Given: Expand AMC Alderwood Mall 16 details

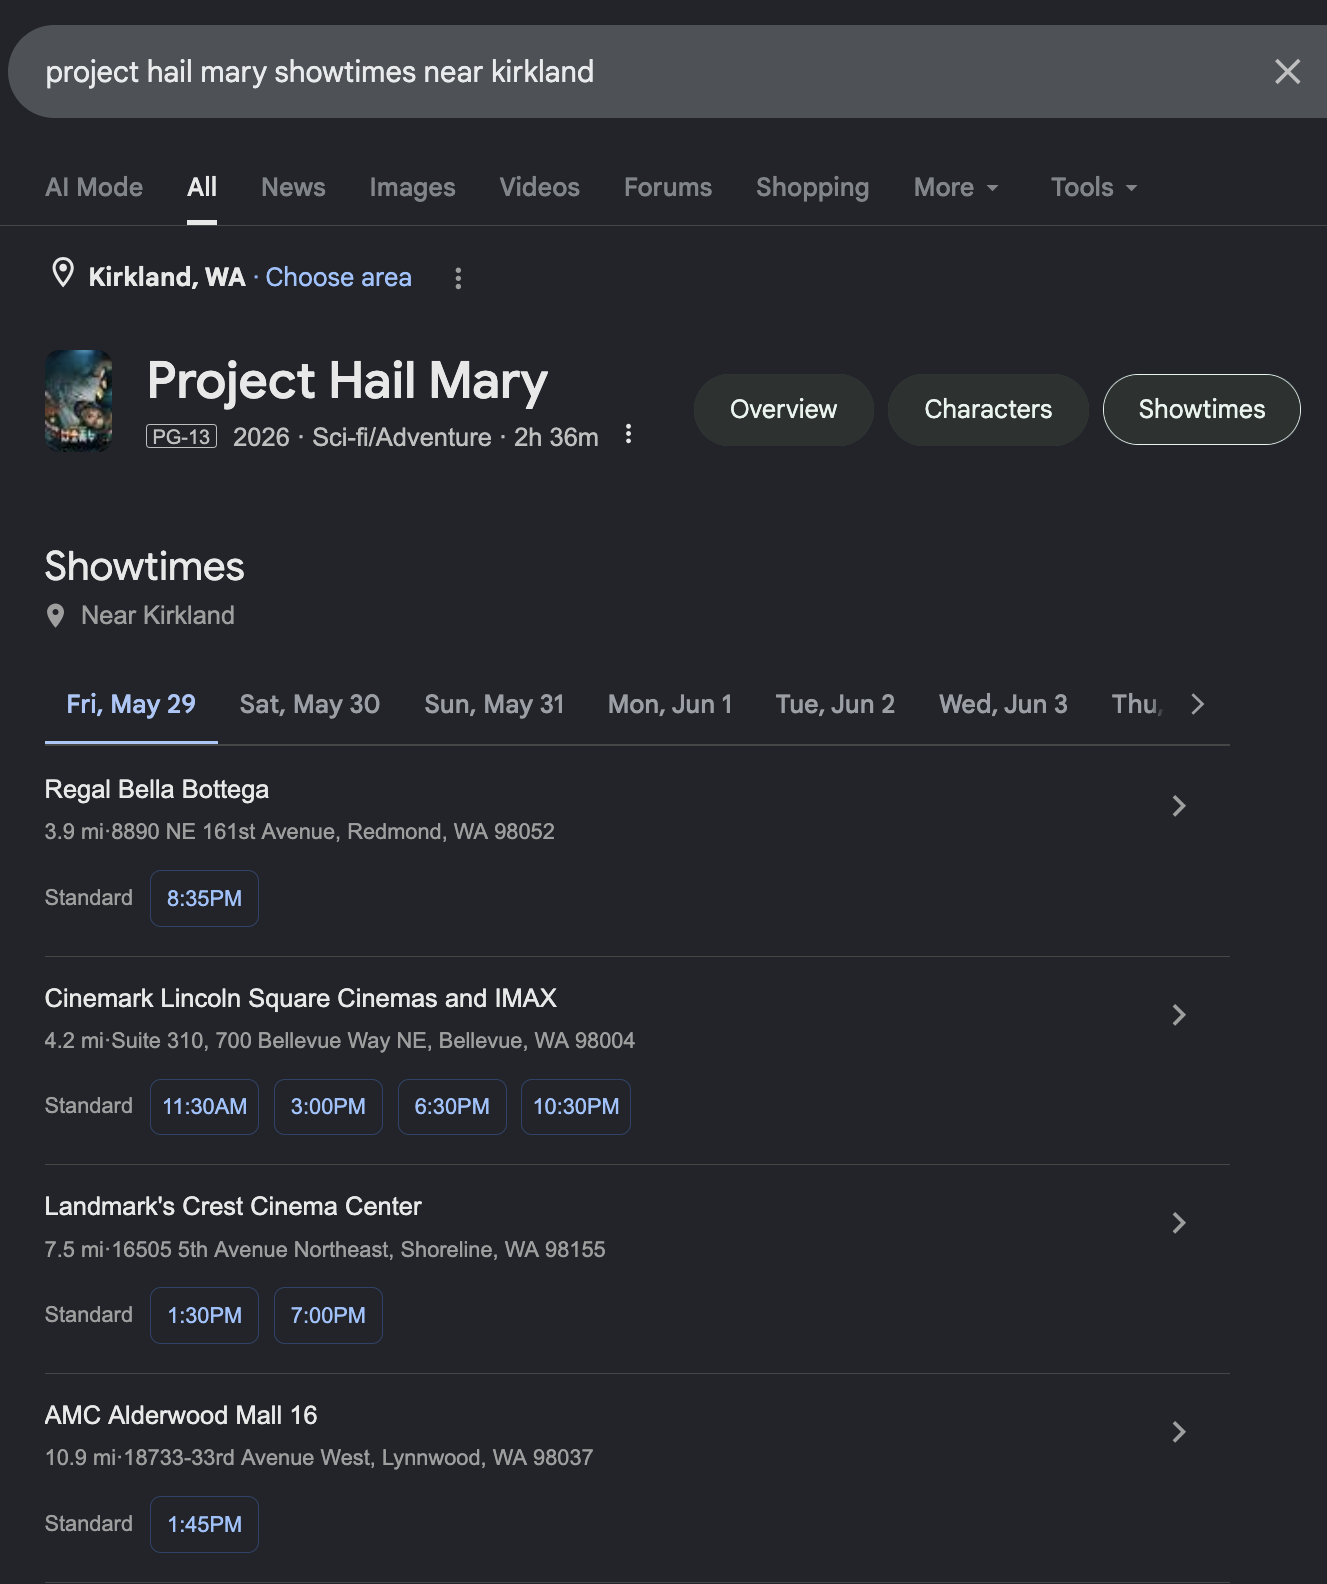Looking at the screenshot, I should (x=1179, y=1432).
